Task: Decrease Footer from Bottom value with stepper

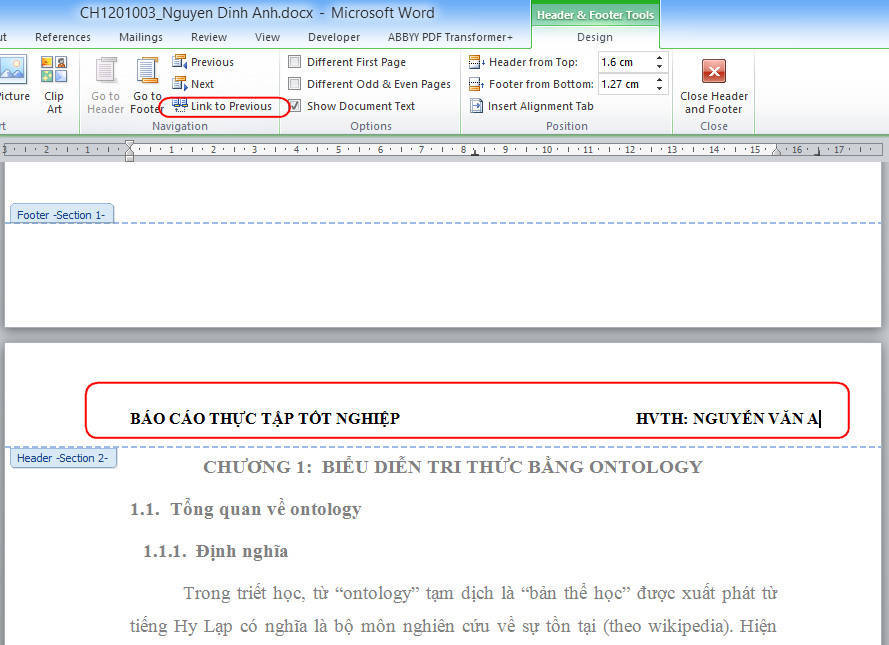Action: (658, 88)
